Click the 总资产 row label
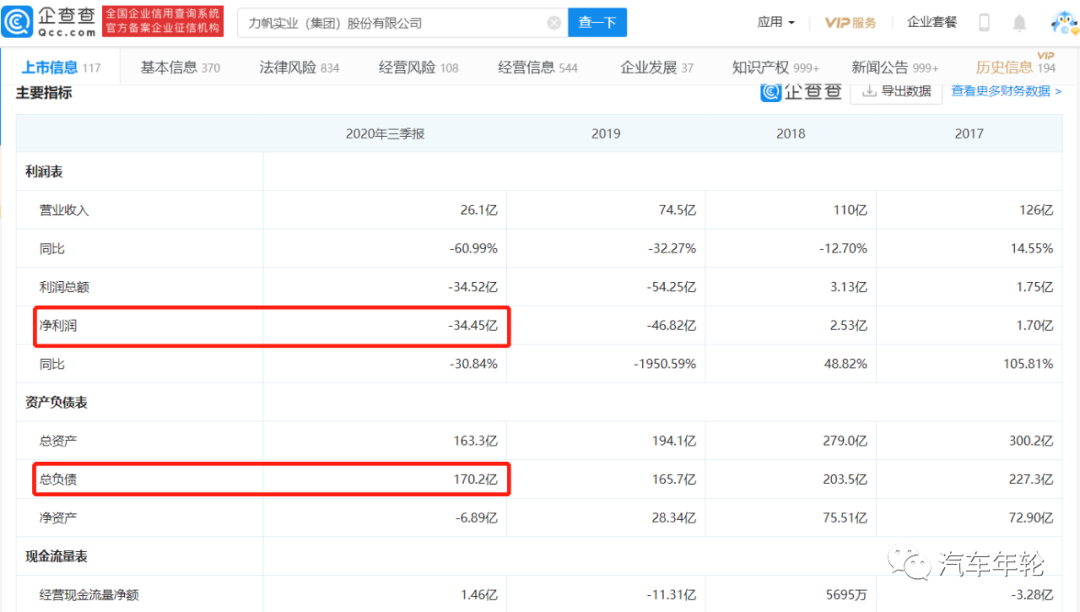 58,441
